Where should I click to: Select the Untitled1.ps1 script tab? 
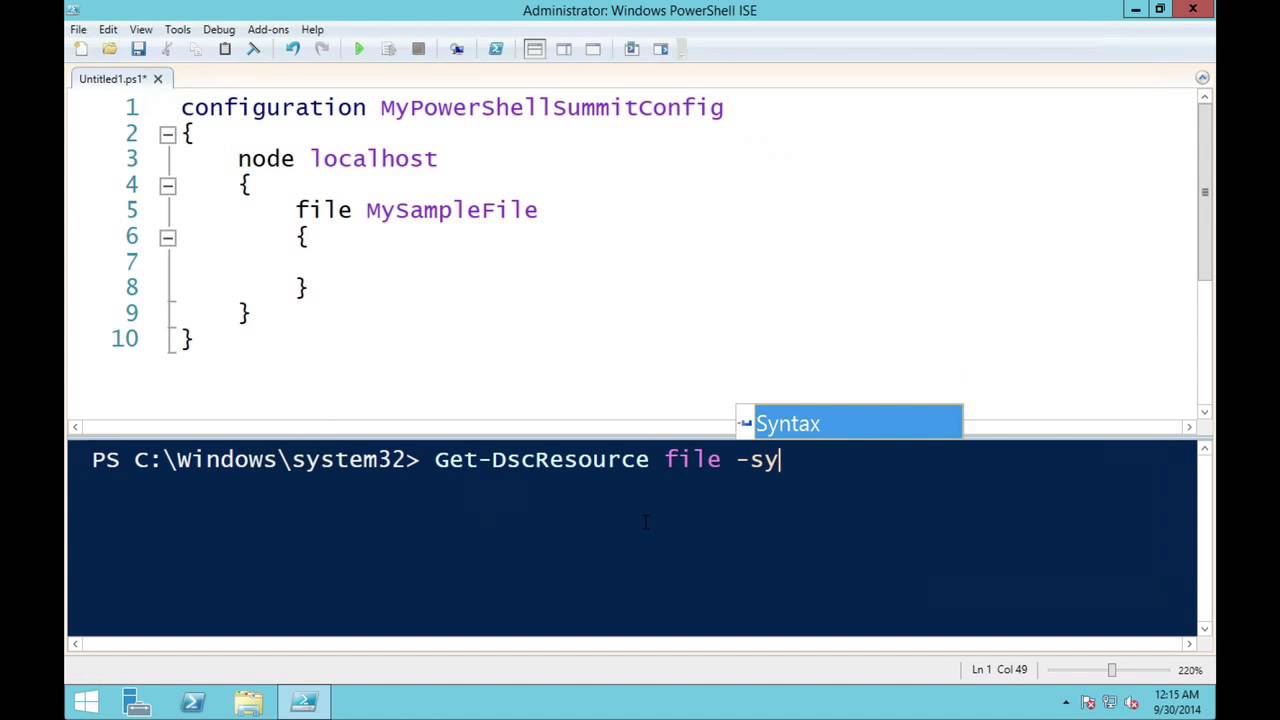point(113,79)
